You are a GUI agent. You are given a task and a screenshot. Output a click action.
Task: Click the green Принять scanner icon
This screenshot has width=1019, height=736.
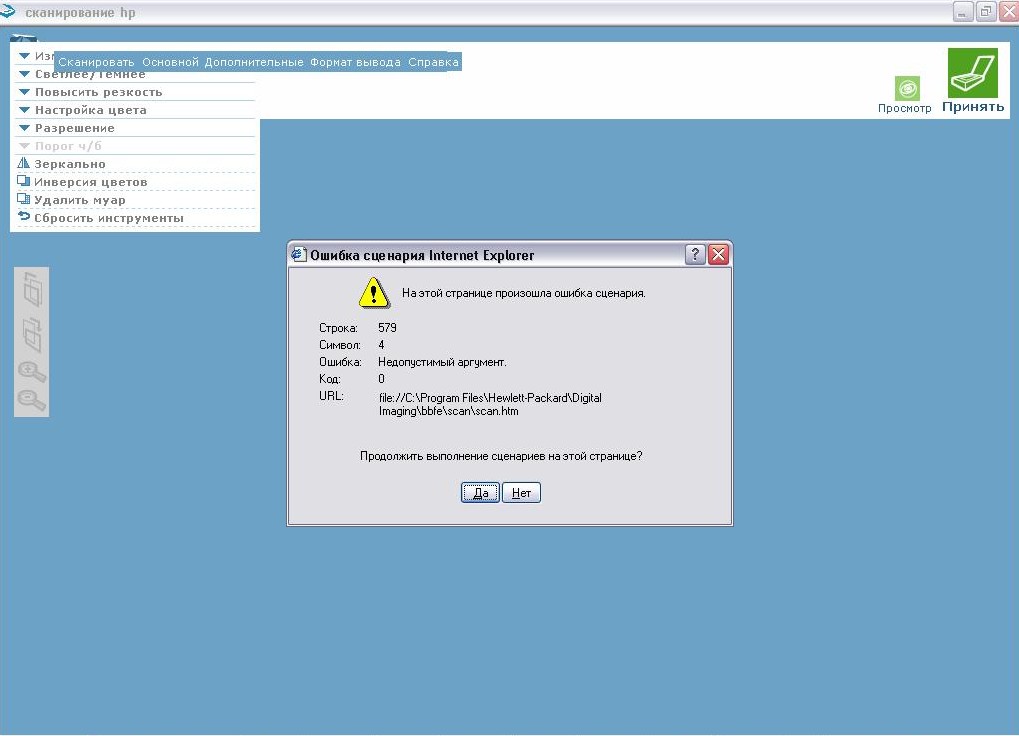(972, 73)
